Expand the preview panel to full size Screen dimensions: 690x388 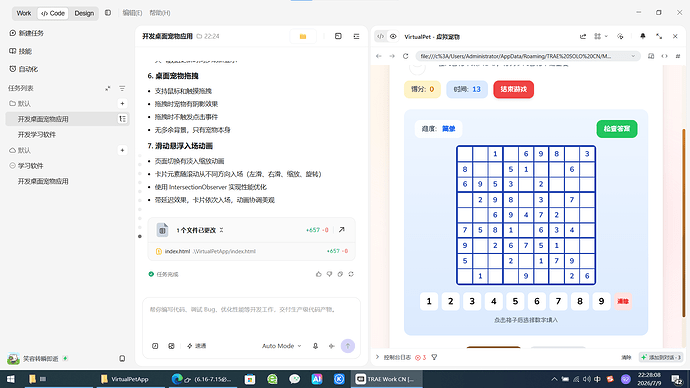(659, 37)
